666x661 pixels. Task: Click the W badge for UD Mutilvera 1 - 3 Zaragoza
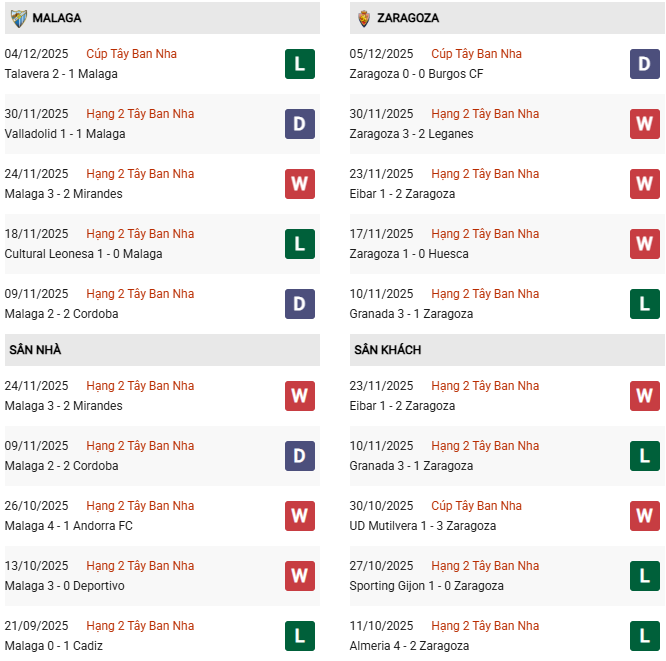click(644, 516)
